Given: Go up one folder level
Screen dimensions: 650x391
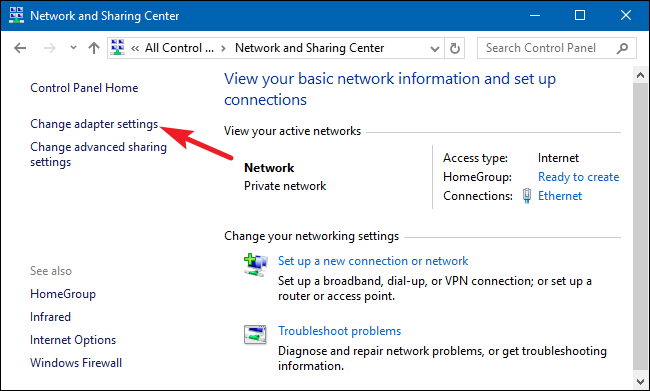Looking at the screenshot, I should pos(94,48).
